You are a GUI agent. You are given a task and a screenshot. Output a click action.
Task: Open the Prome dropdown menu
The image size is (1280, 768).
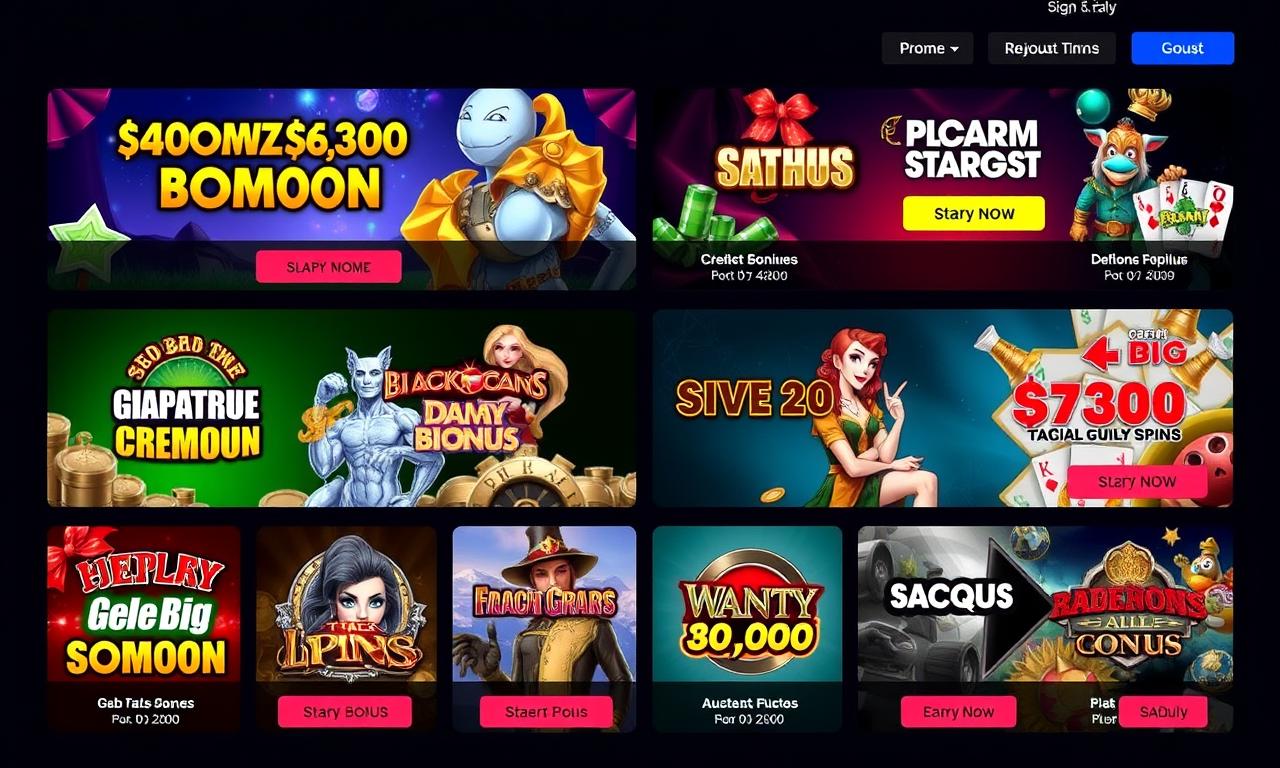point(927,48)
